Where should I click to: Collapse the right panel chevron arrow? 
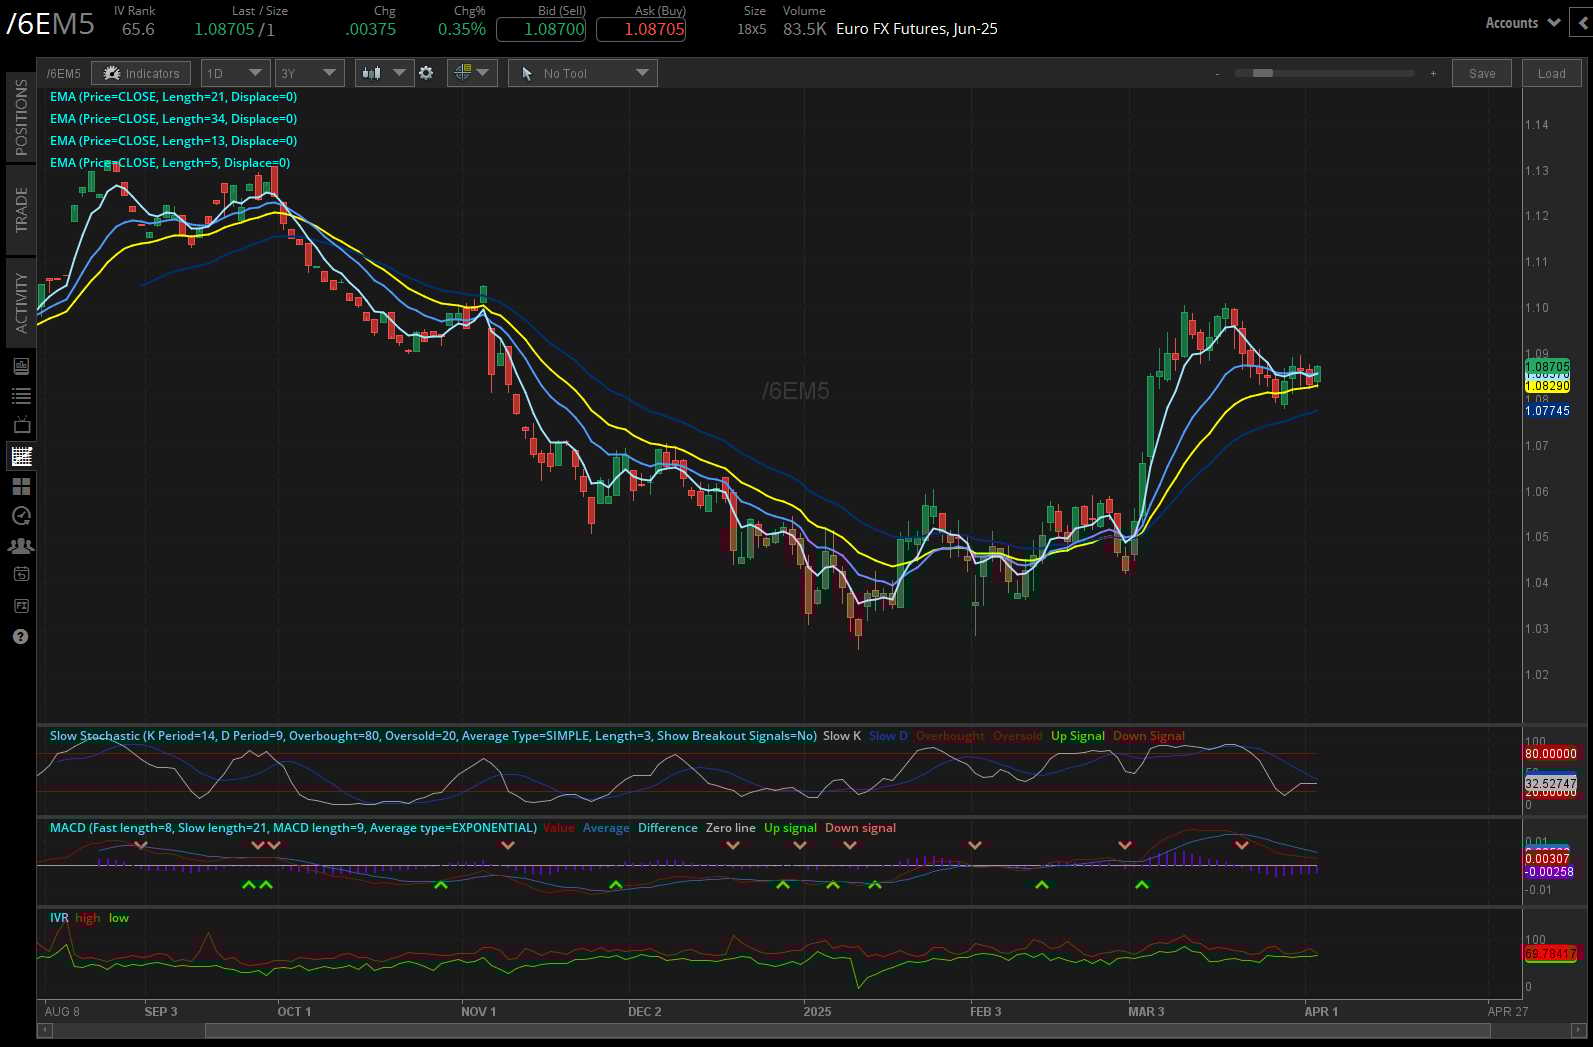pyautogui.click(x=1583, y=23)
